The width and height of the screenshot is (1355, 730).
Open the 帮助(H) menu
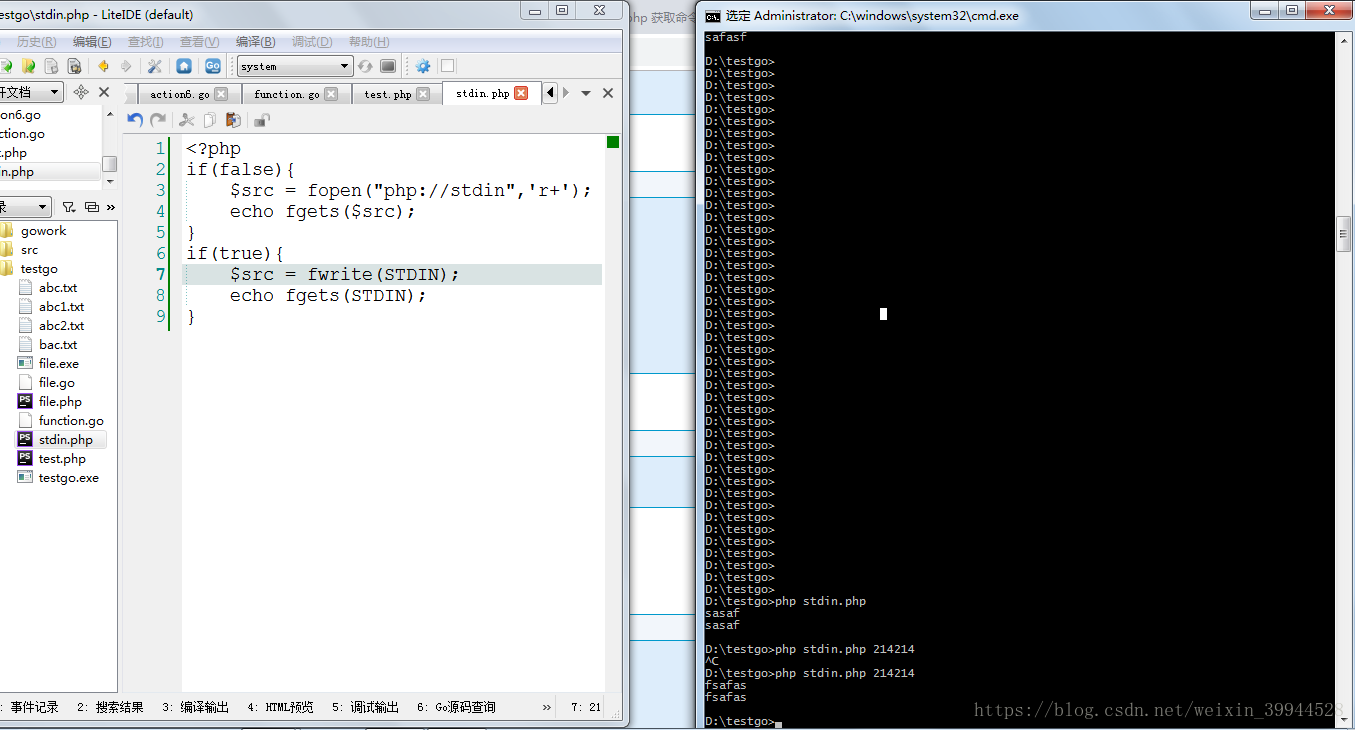coord(368,42)
